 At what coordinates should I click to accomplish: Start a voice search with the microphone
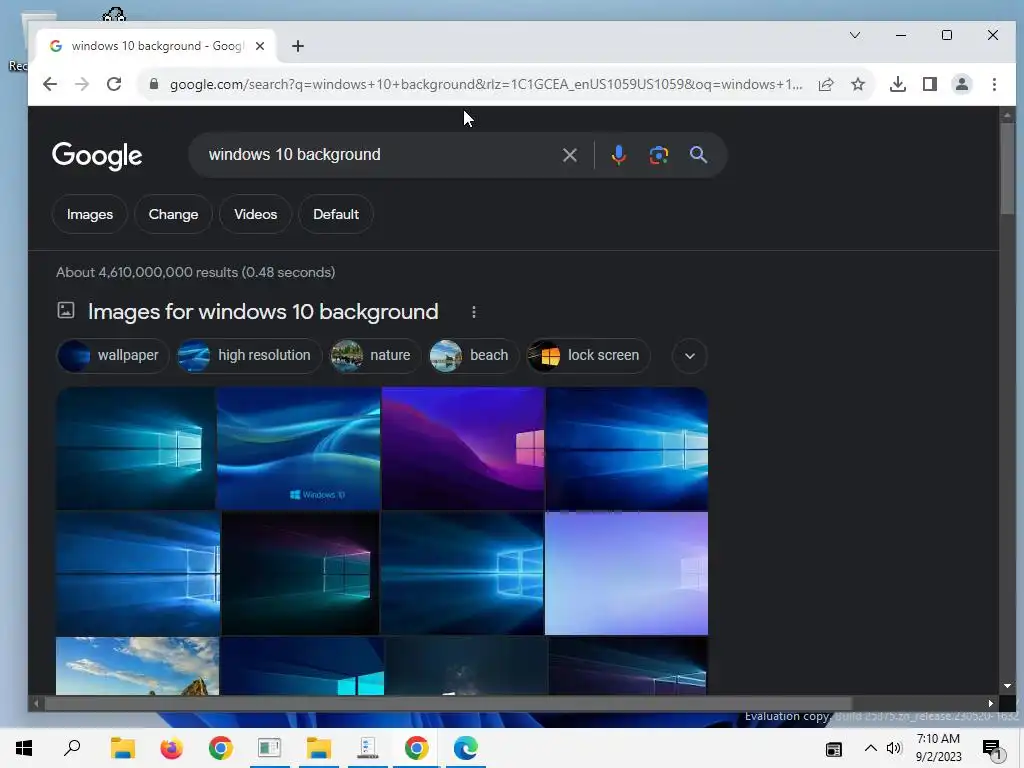point(618,155)
